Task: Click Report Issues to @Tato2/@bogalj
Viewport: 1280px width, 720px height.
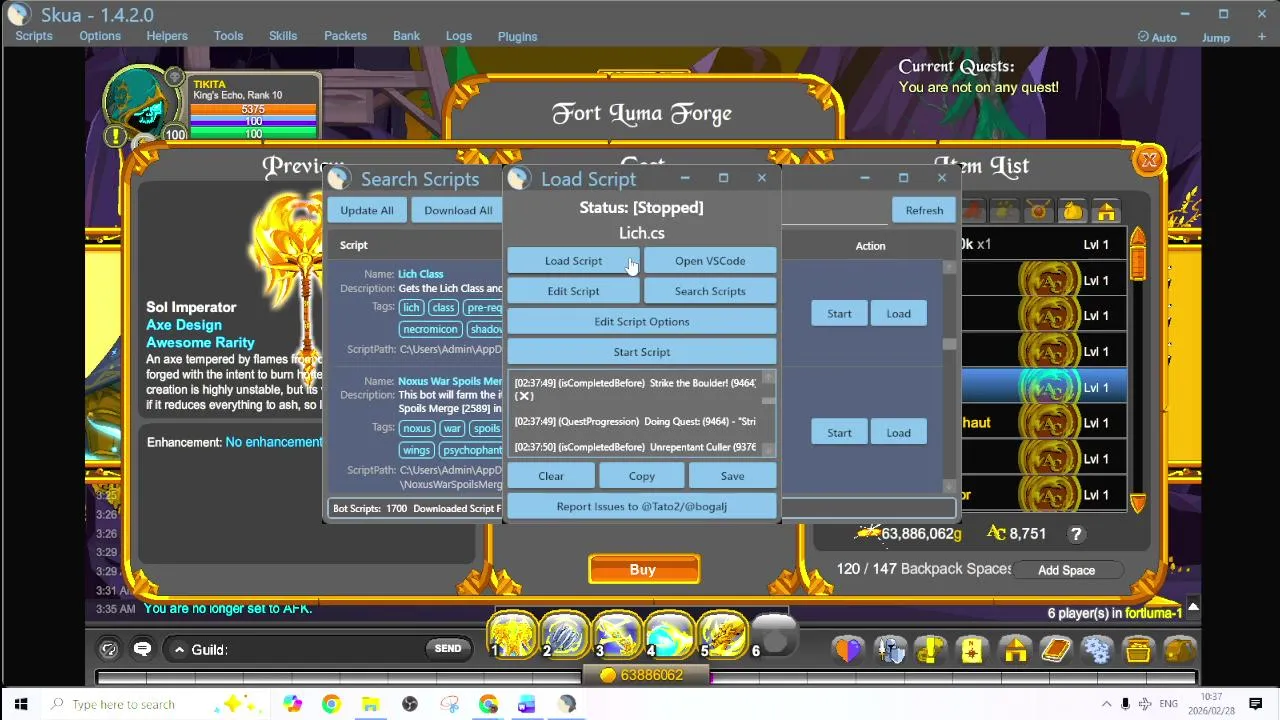Action: 642,506
